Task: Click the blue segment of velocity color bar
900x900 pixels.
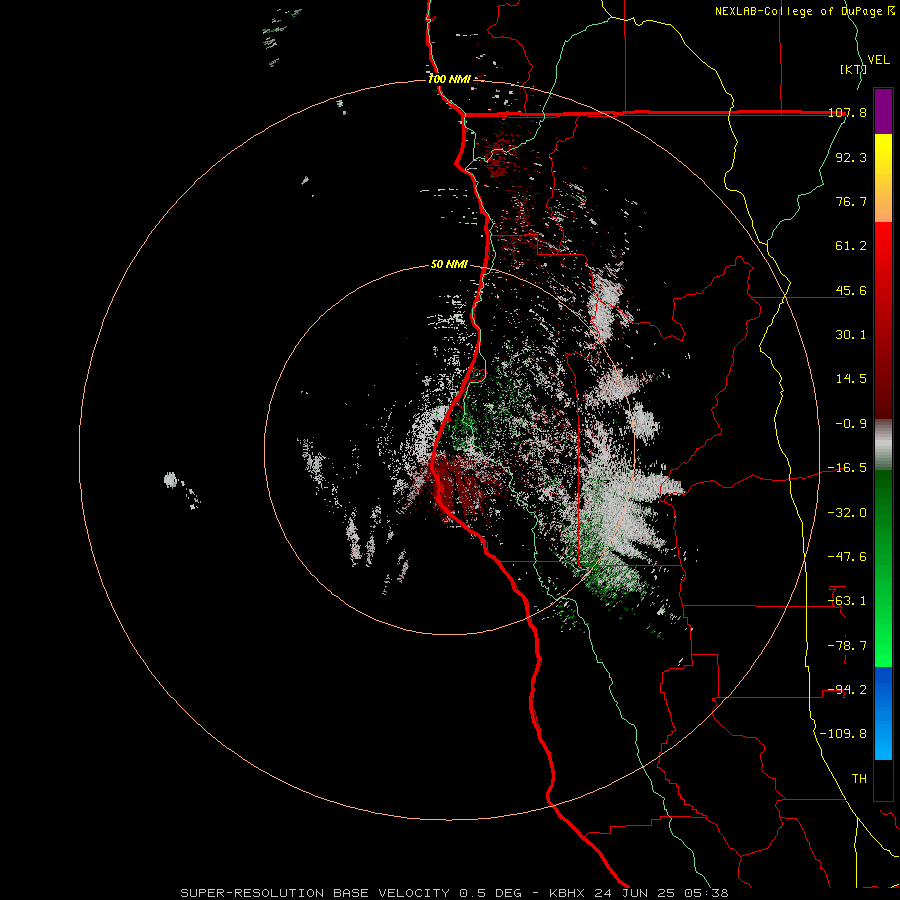Action: pos(883,713)
